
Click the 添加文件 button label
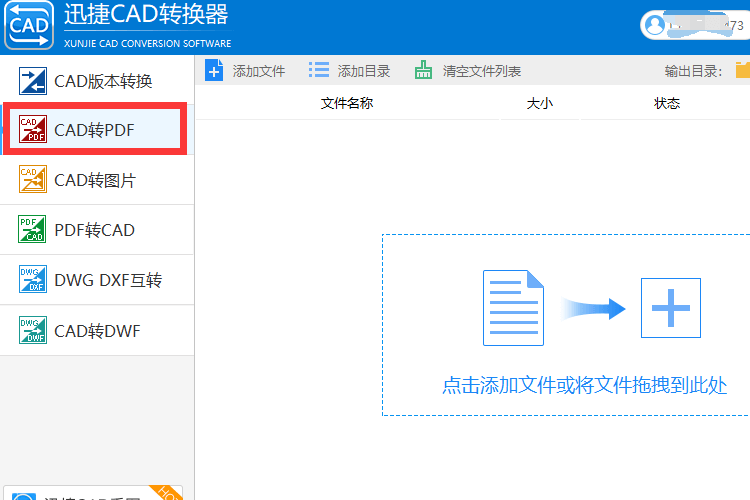point(259,71)
